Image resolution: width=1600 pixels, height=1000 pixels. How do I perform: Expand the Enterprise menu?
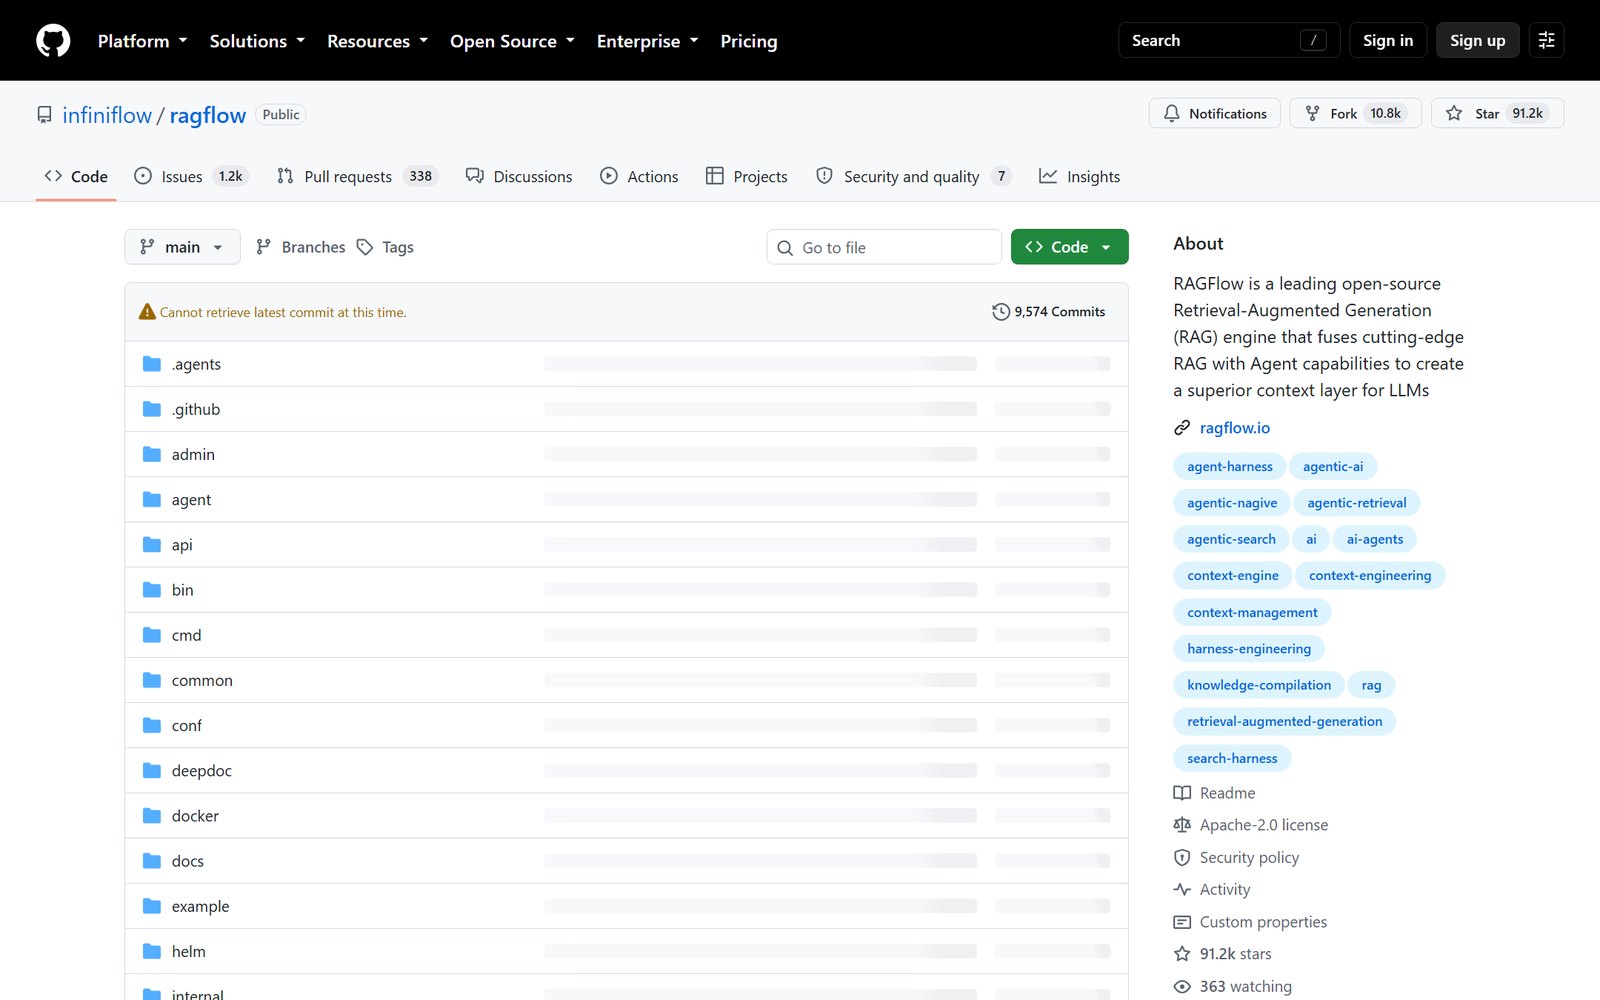click(647, 41)
